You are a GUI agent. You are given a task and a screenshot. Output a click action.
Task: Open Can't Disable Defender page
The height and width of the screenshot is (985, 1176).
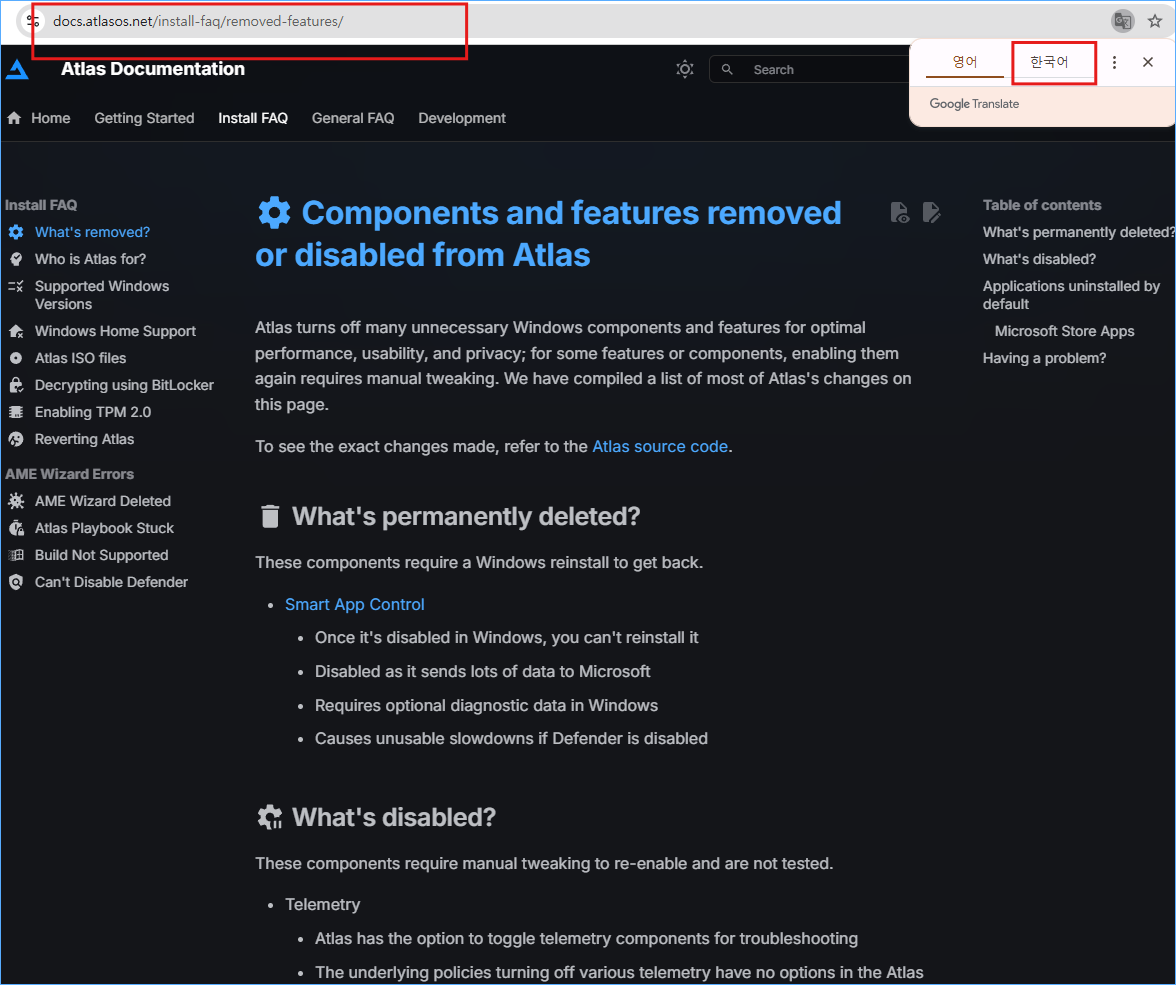[111, 582]
